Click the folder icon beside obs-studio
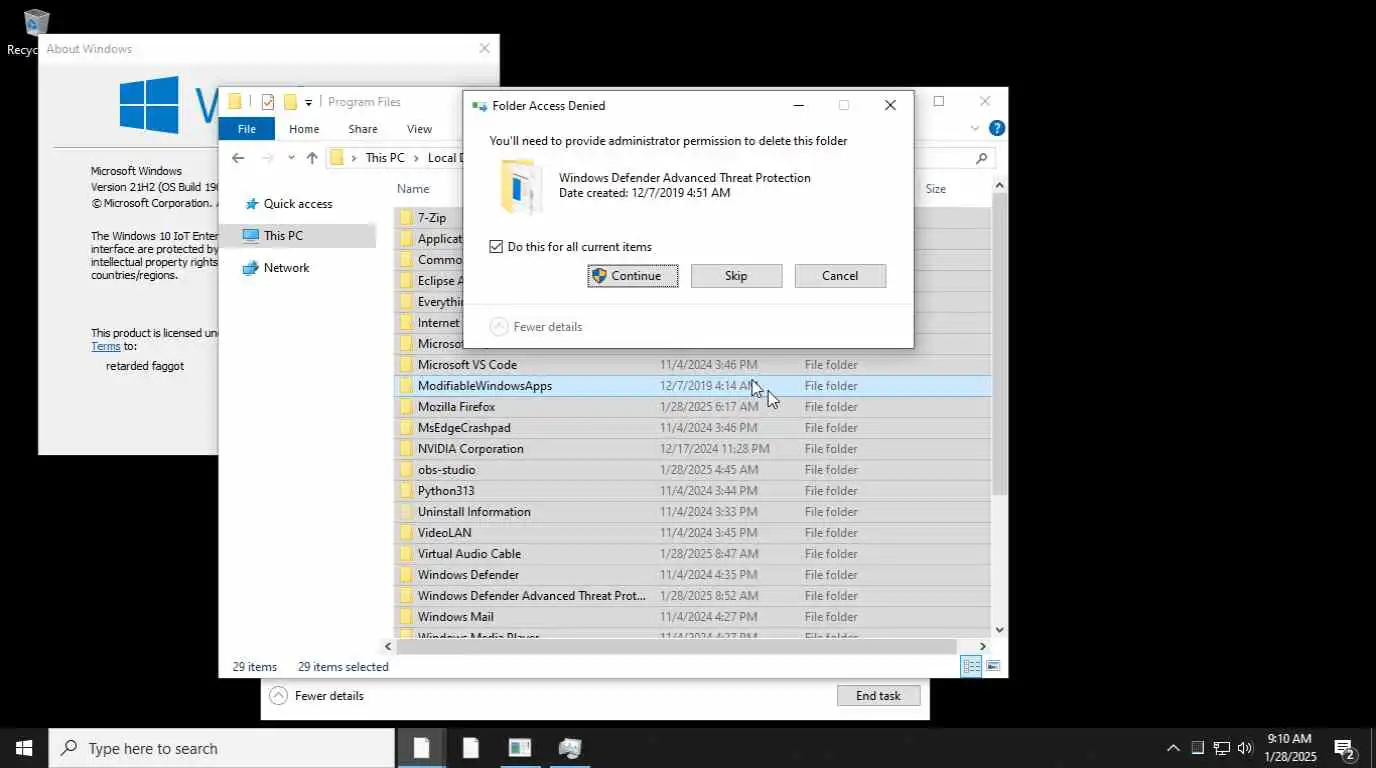 pyautogui.click(x=406, y=470)
